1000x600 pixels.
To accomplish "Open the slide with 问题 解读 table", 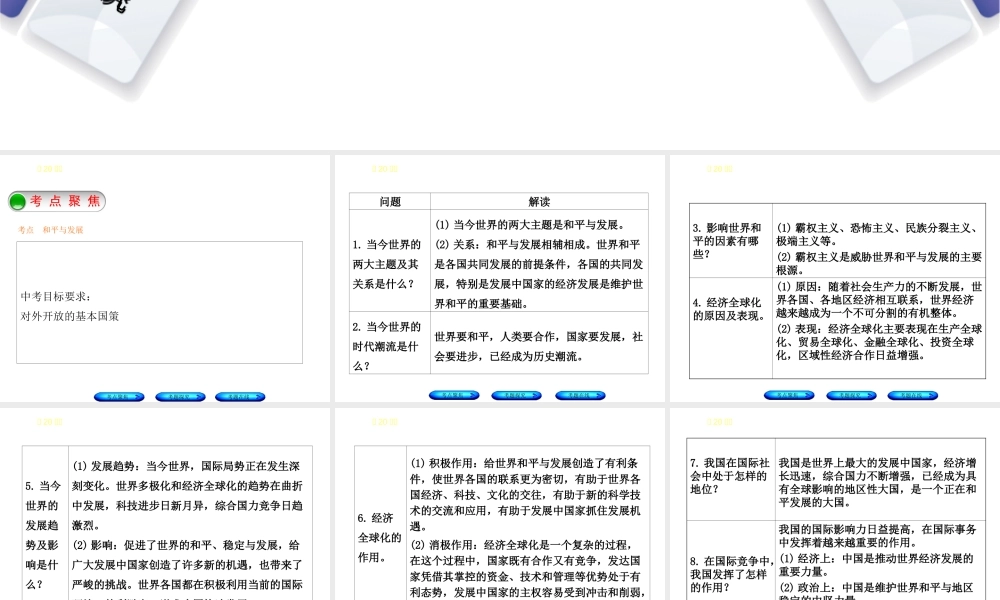I will pyautogui.click(x=500, y=278).
